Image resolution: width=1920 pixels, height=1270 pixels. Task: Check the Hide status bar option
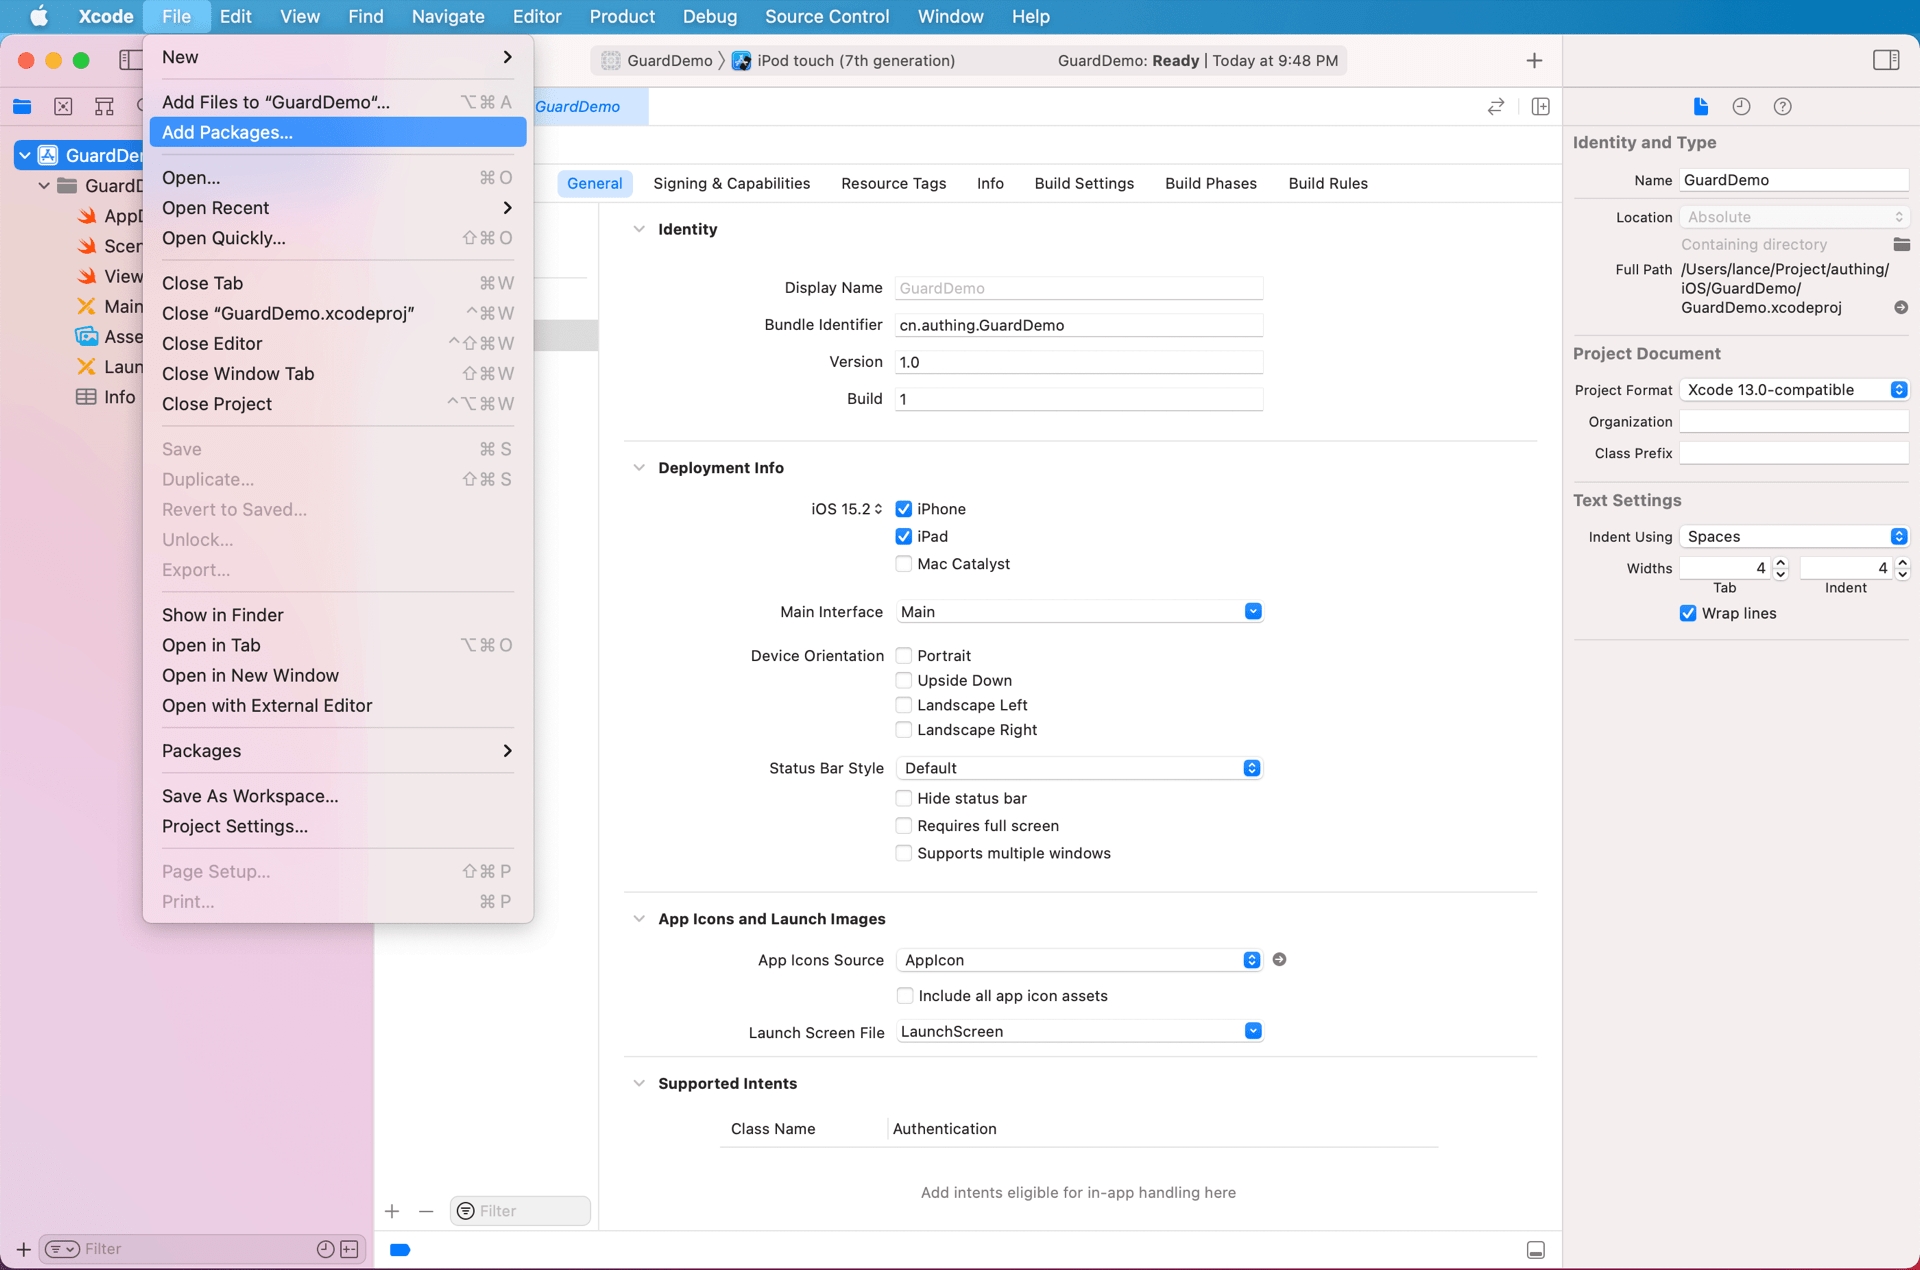[x=904, y=798]
